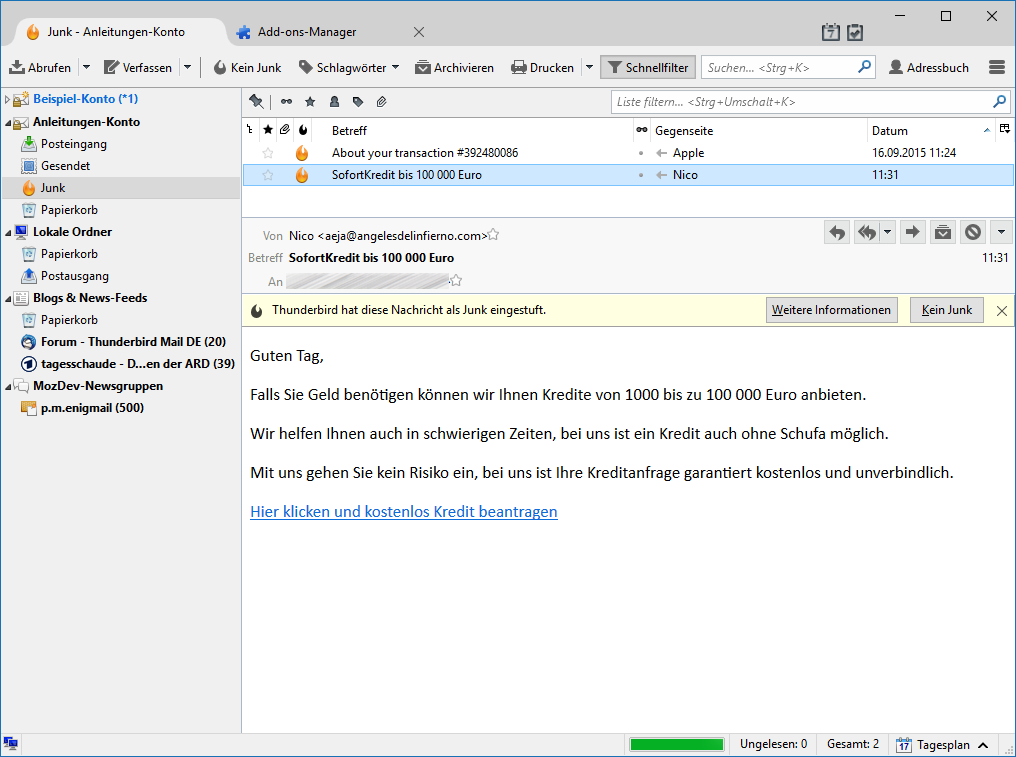Open the Hier klicken Kredit beantragen link

coord(404,511)
